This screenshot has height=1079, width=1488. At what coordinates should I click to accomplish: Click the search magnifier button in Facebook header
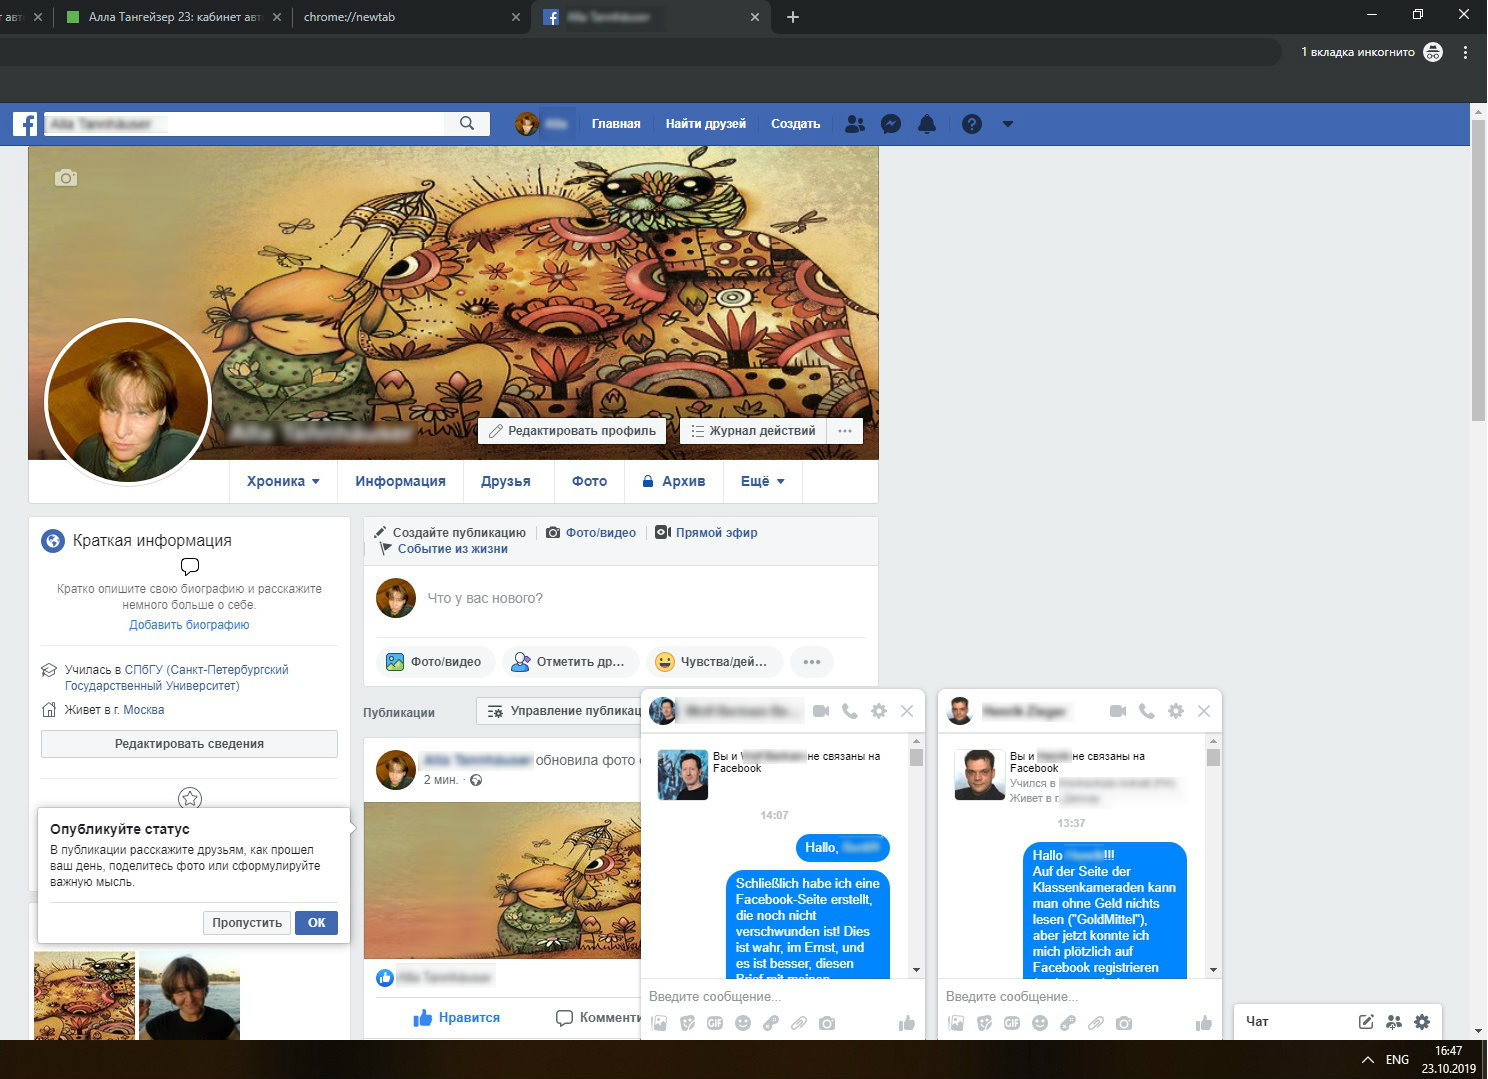(x=467, y=123)
